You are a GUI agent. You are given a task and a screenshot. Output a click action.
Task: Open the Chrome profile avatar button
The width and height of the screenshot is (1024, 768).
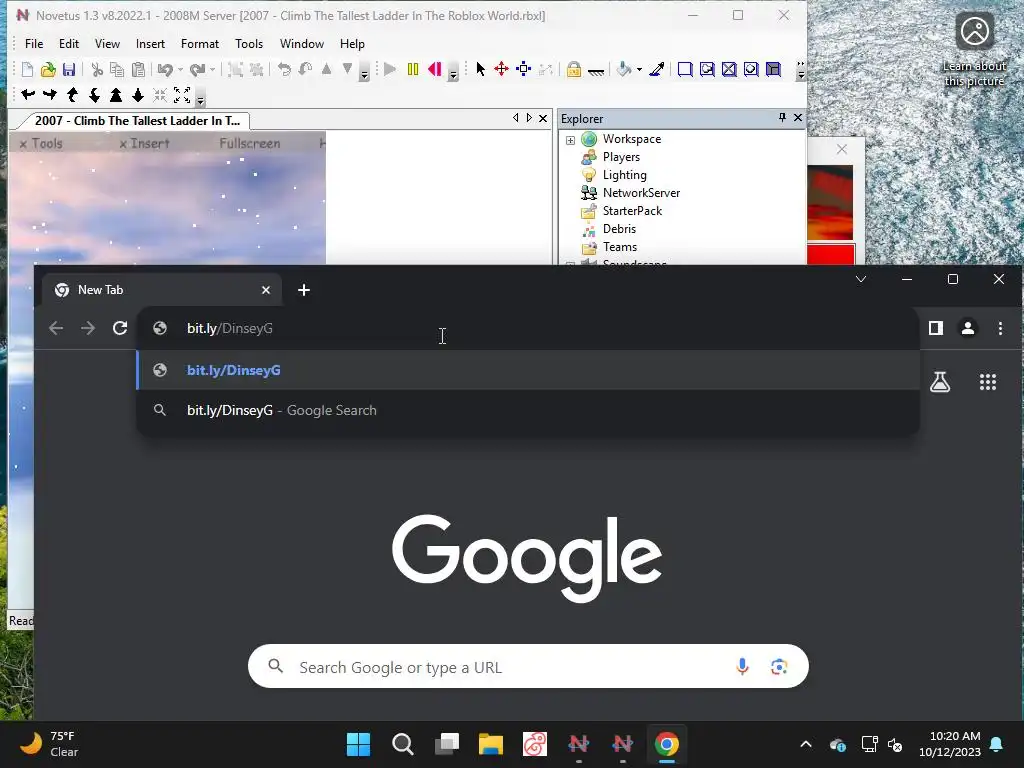pyautogui.click(x=968, y=328)
